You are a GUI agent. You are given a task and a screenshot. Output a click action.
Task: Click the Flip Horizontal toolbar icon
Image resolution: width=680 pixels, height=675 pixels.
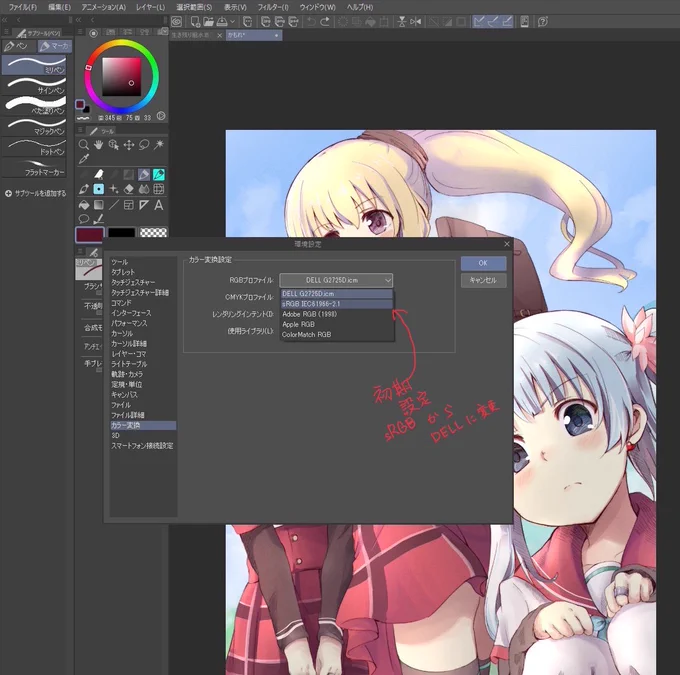415,22
